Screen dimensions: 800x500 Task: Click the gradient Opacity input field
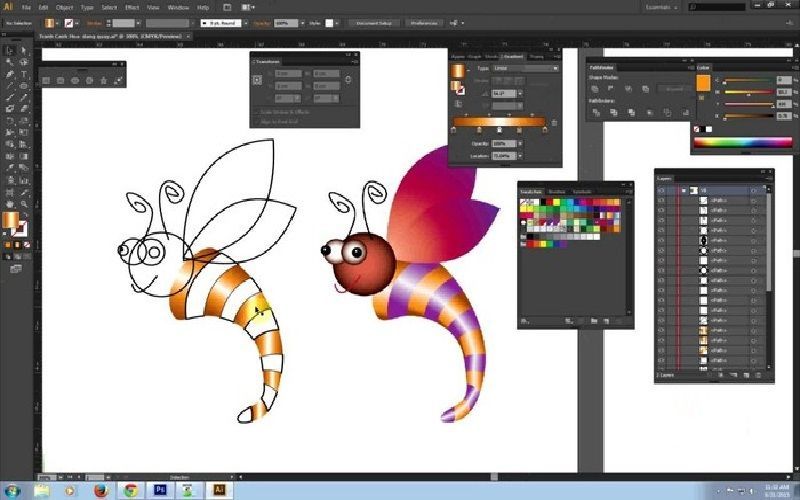[x=504, y=144]
